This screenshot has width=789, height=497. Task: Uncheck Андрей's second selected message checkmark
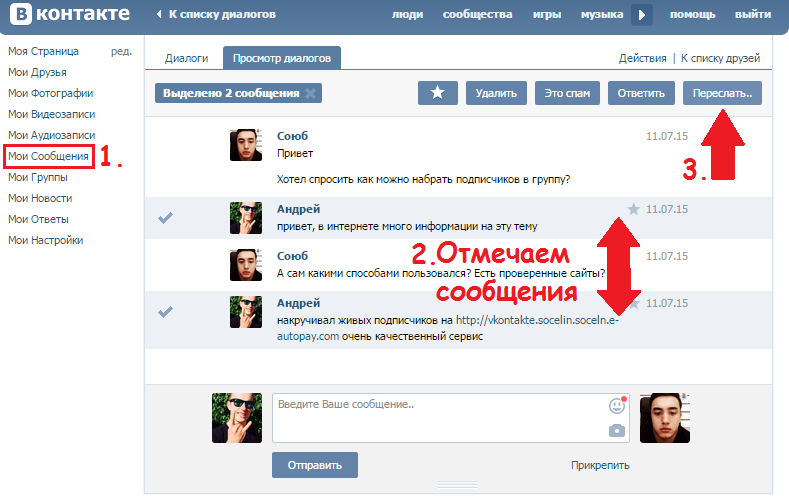[166, 312]
